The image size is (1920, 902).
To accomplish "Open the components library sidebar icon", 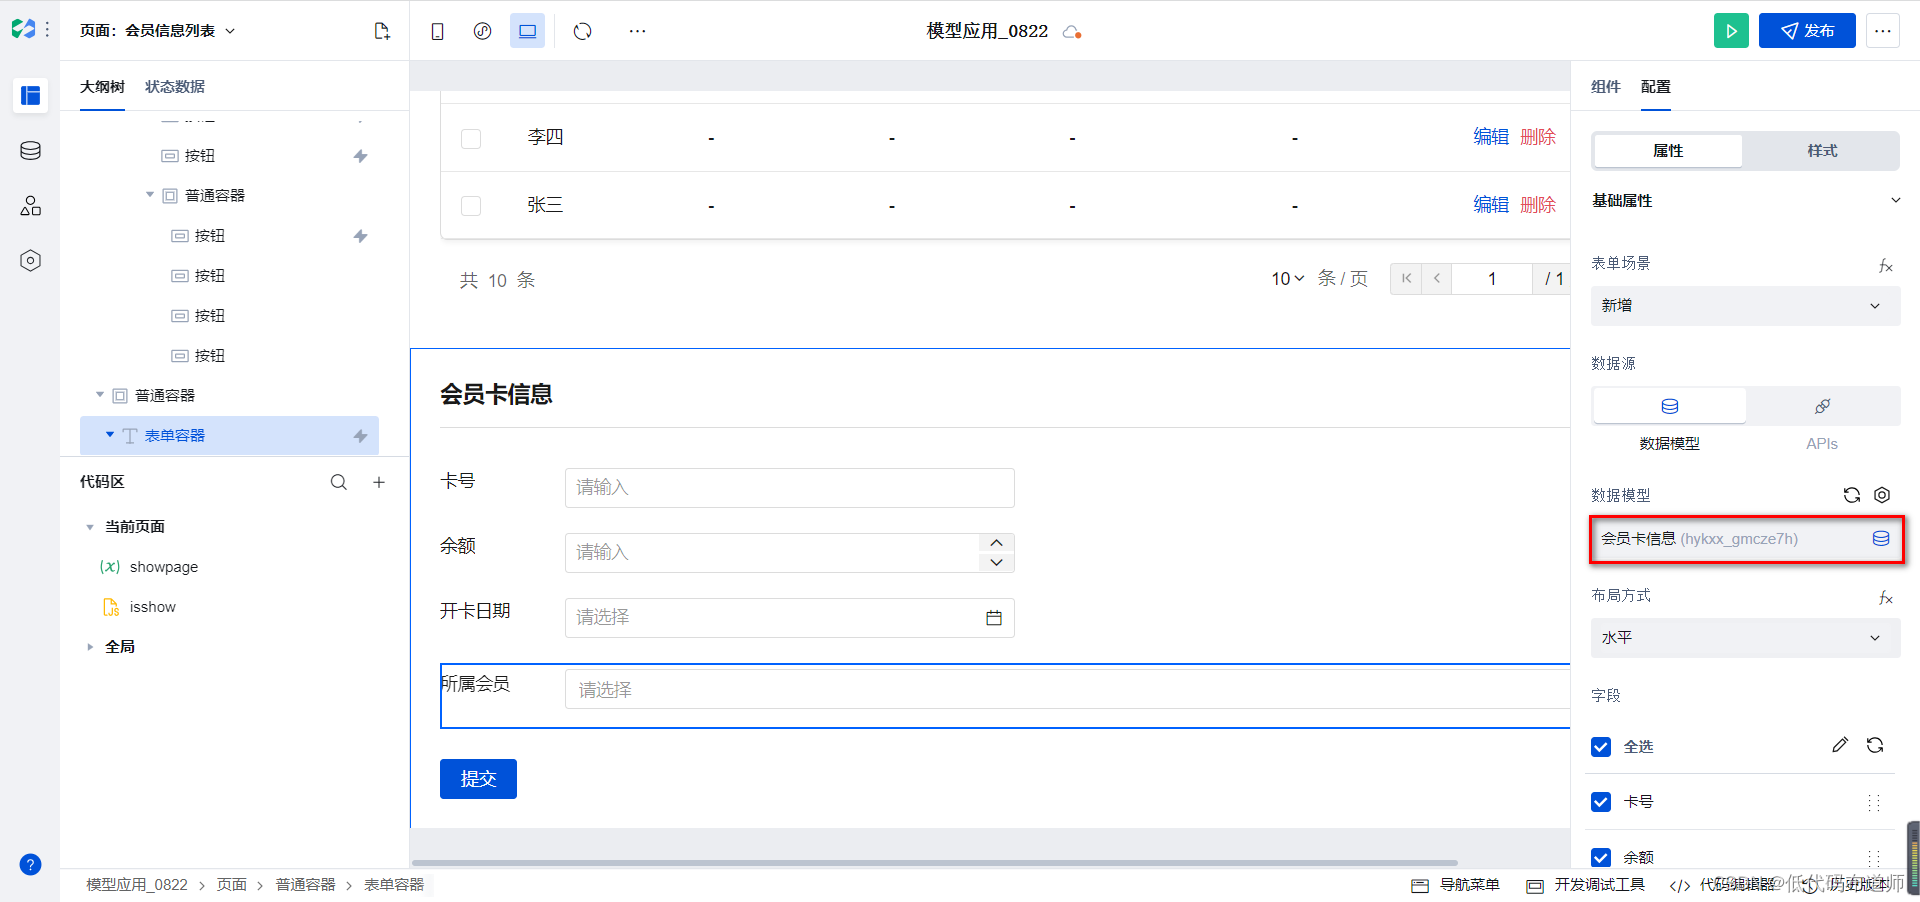I will coord(30,206).
